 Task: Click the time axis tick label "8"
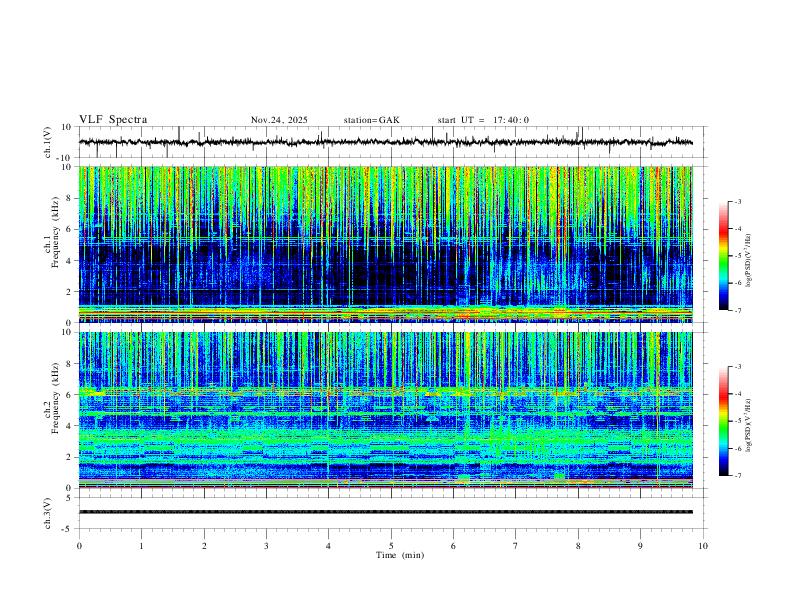pos(578,546)
